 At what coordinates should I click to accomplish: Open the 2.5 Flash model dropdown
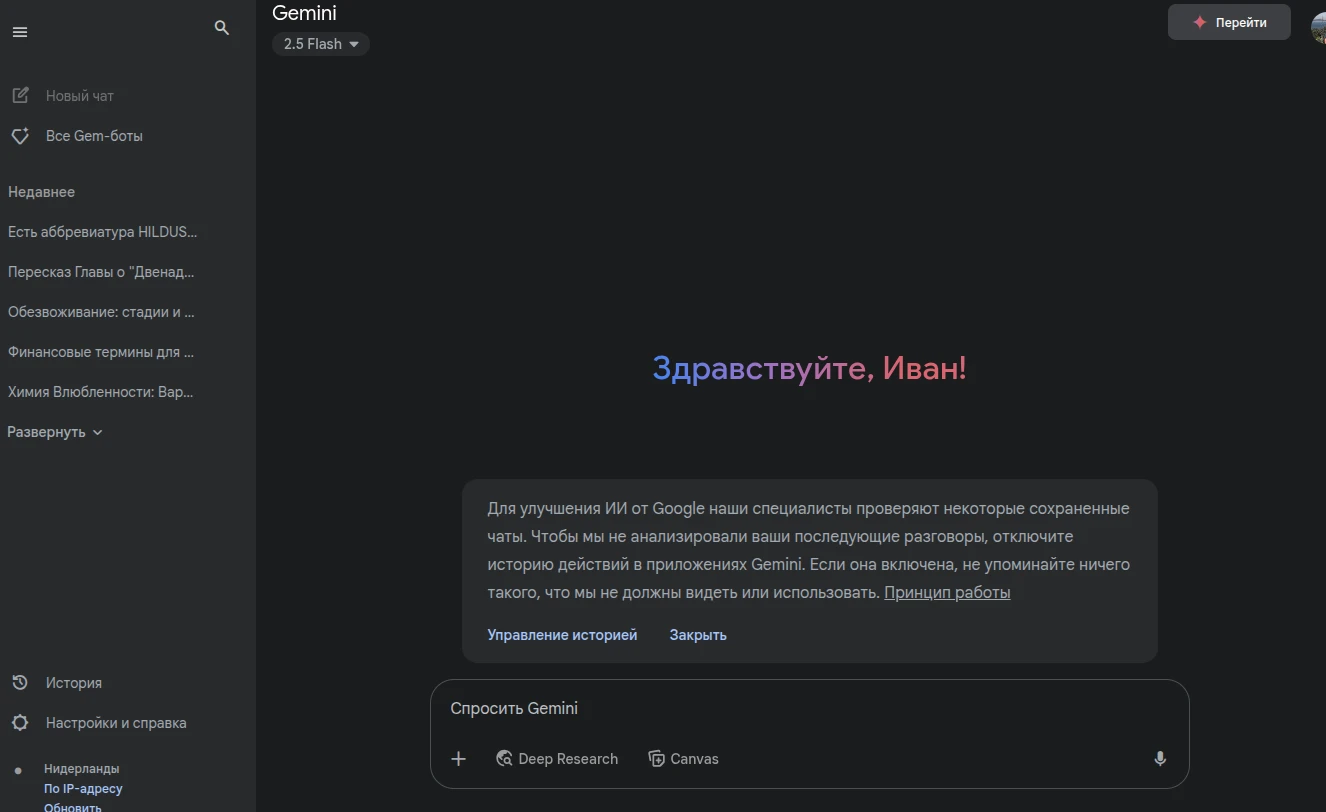pos(321,44)
